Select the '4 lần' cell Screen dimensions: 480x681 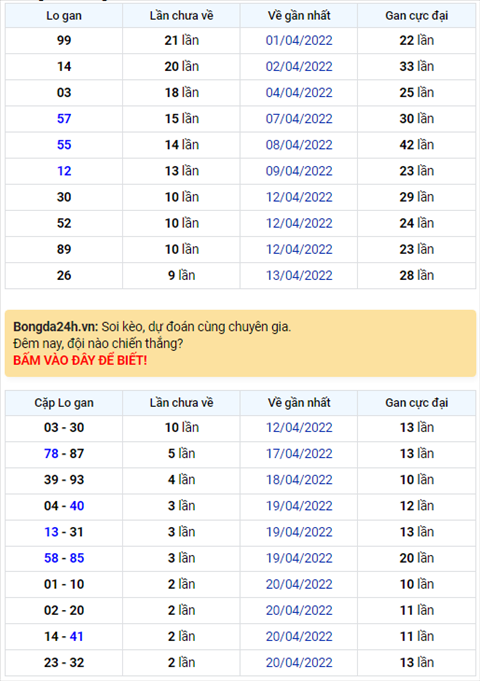tap(182, 479)
